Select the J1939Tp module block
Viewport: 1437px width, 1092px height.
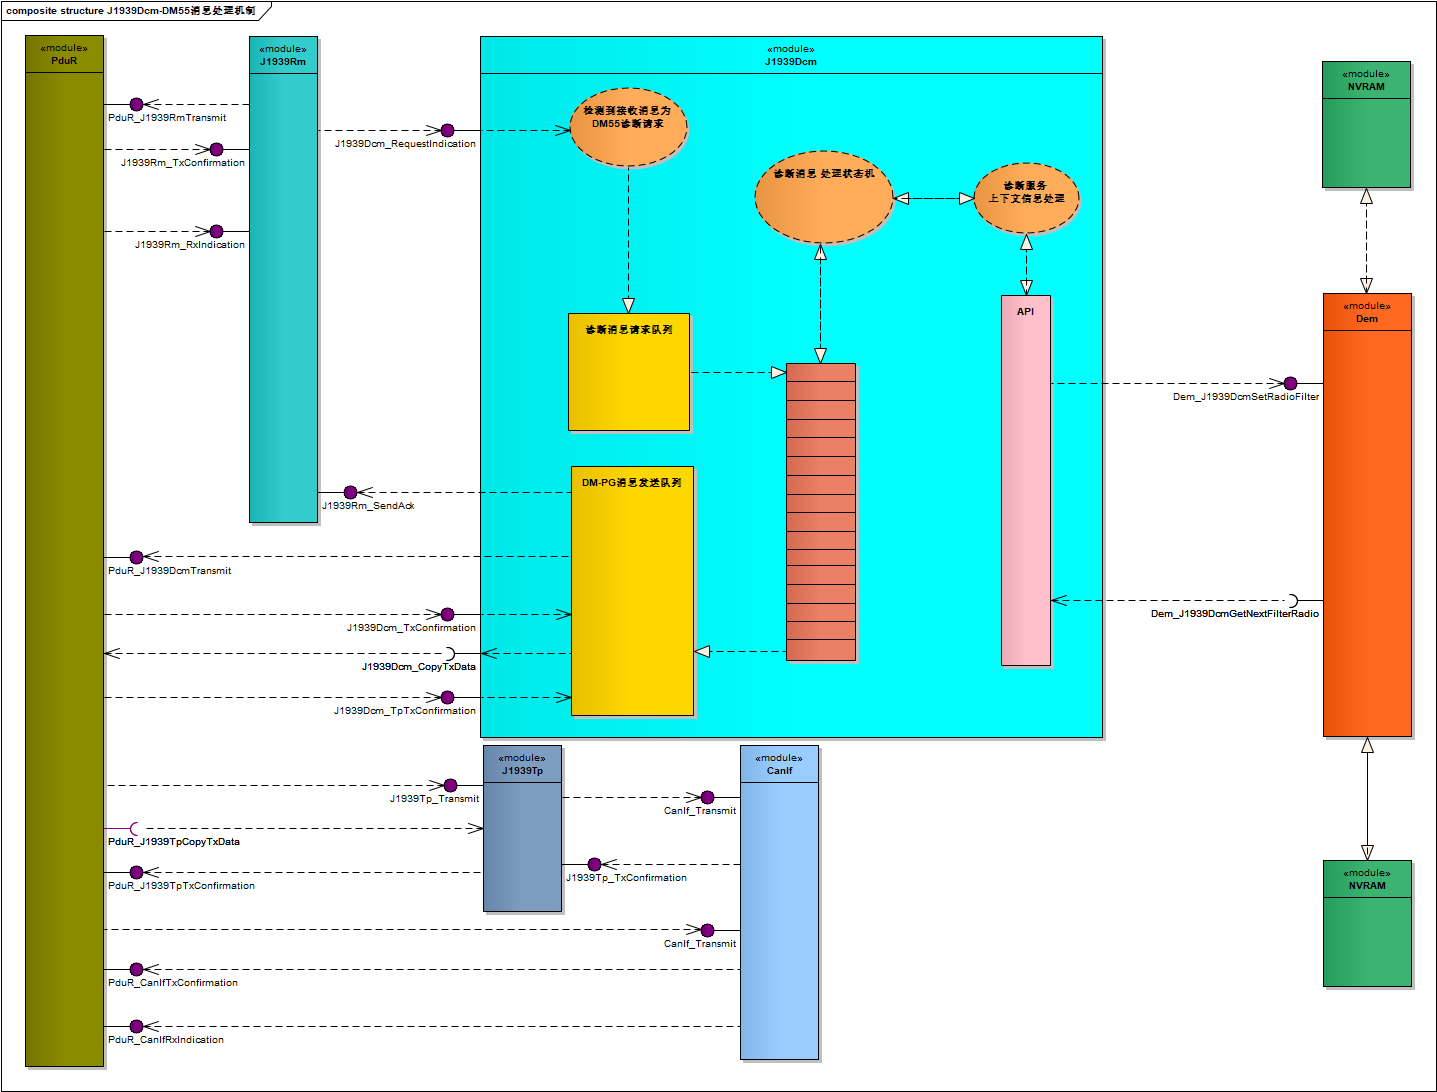pyautogui.click(x=522, y=828)
